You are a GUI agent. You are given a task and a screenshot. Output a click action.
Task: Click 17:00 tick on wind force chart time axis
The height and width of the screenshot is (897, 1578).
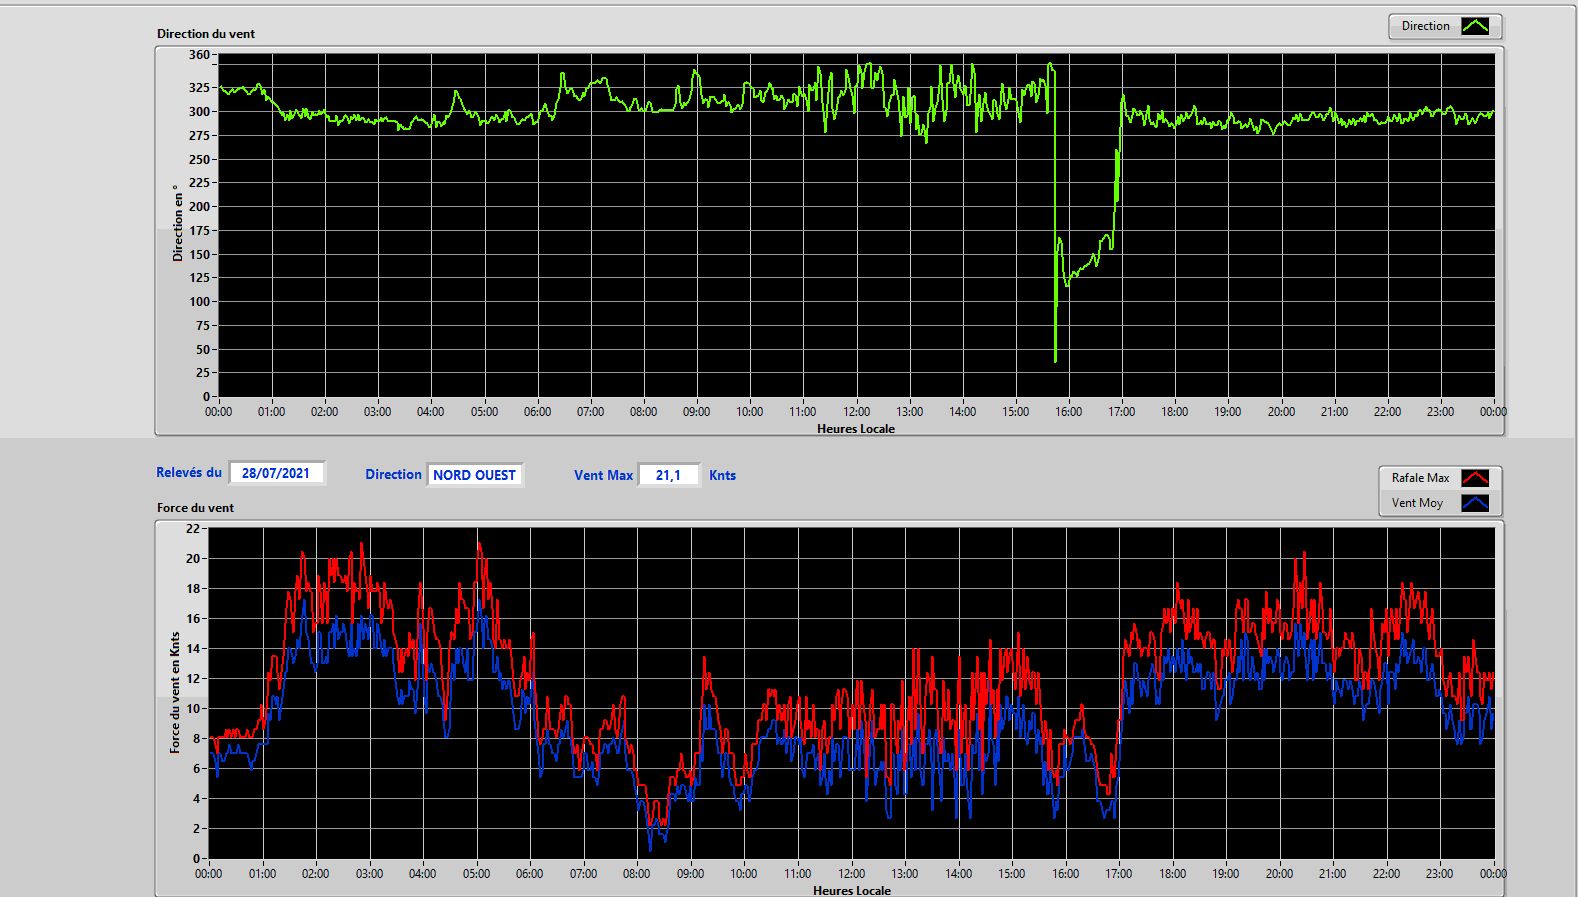click(x=1118, y=874)
